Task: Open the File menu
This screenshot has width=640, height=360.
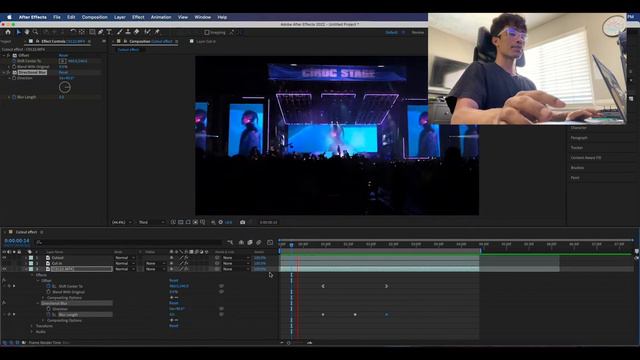Action: [x=57, y=17]
